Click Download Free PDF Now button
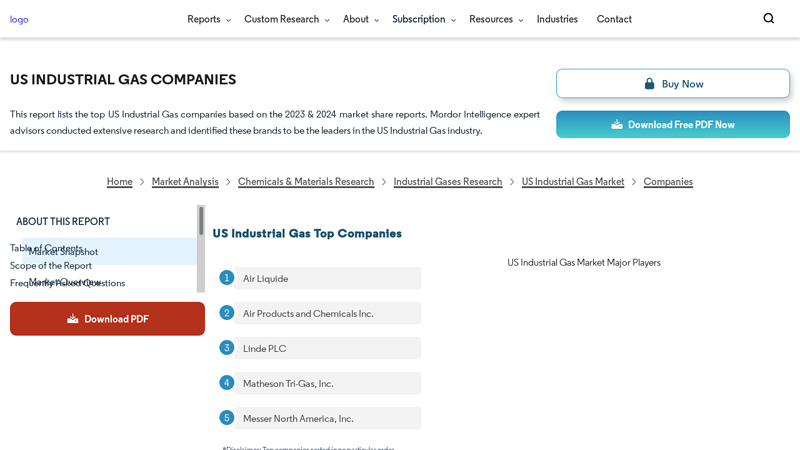This screenshot has height=450, width=800. coord(672,124)
